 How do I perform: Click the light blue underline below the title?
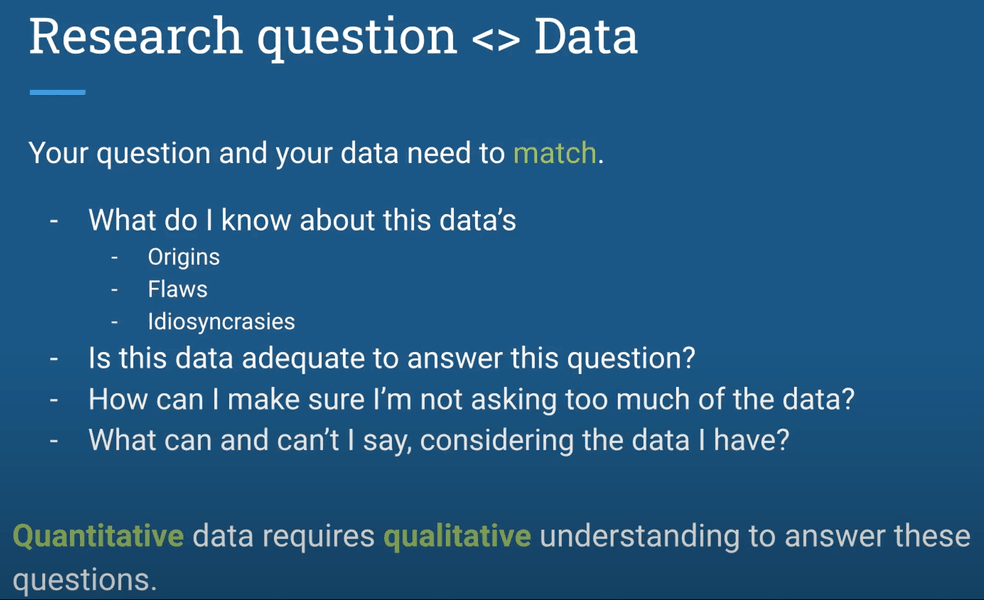pos(57,92)
